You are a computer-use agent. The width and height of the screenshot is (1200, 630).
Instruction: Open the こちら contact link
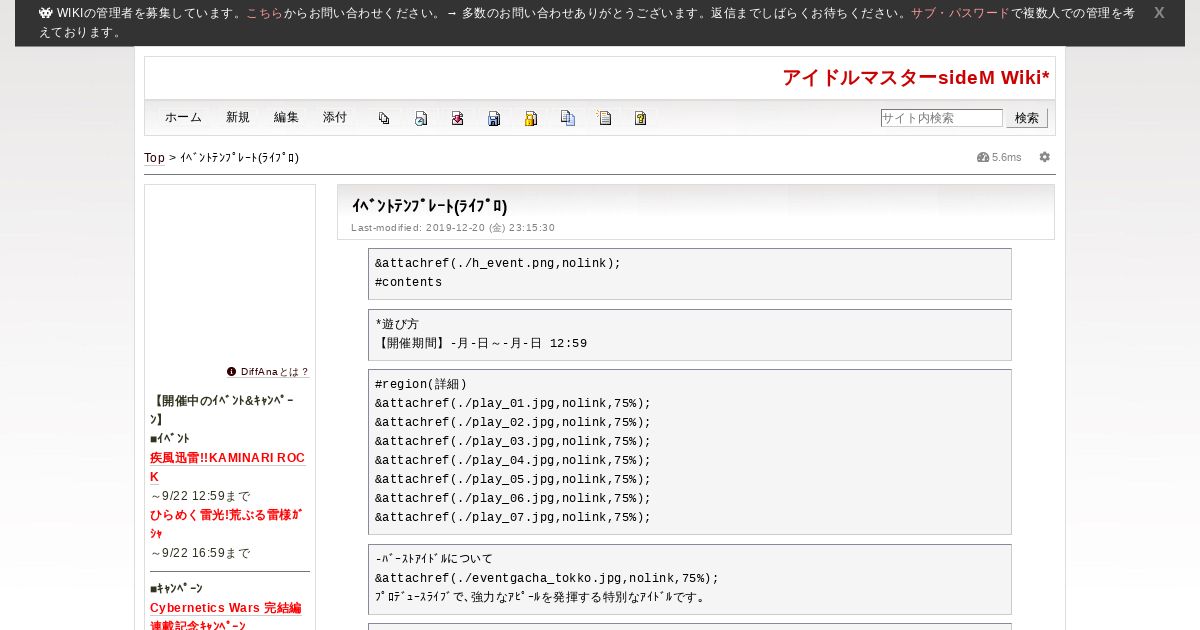pos(265,13)
